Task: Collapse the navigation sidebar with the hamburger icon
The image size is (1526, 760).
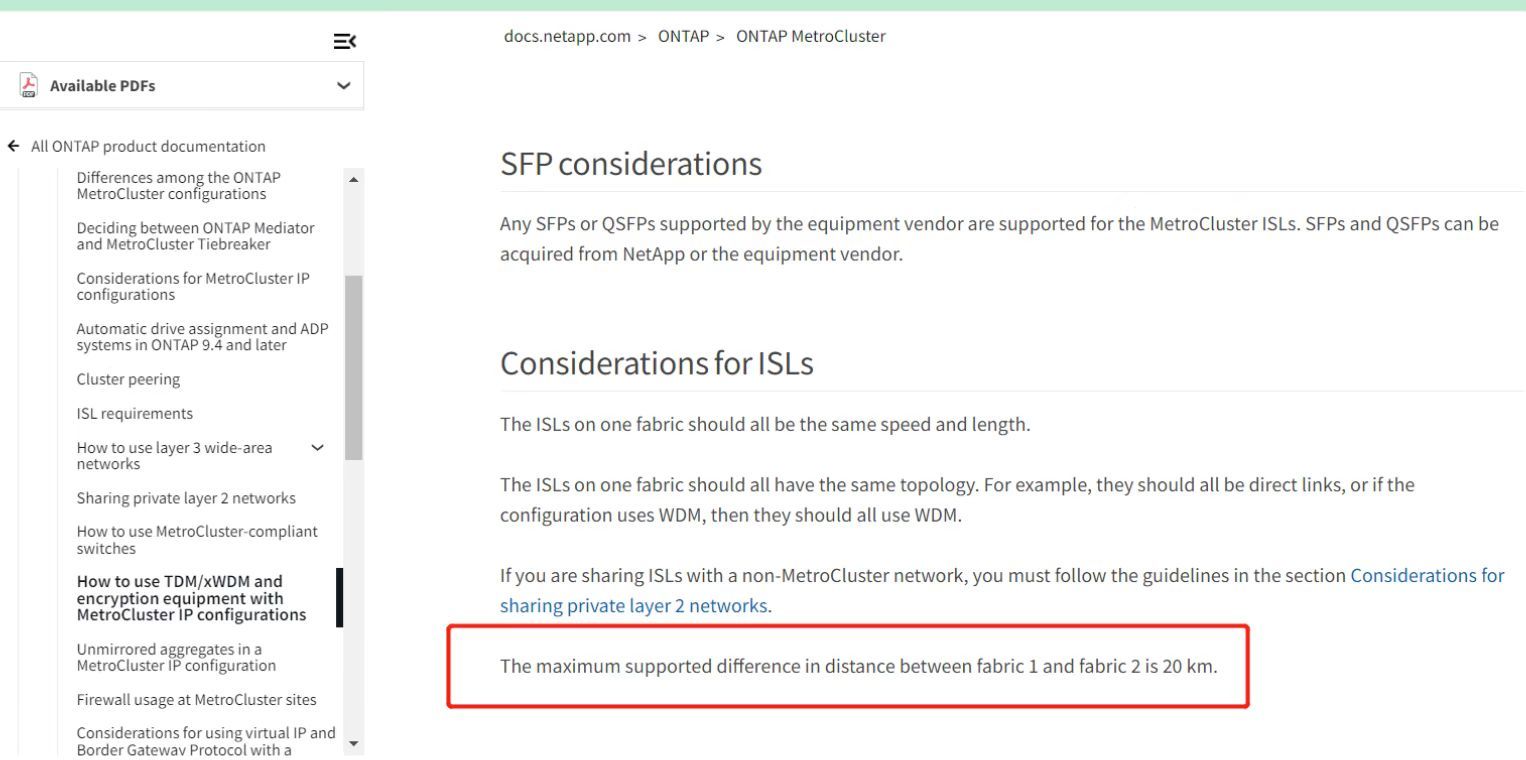Action: point(345,41)
